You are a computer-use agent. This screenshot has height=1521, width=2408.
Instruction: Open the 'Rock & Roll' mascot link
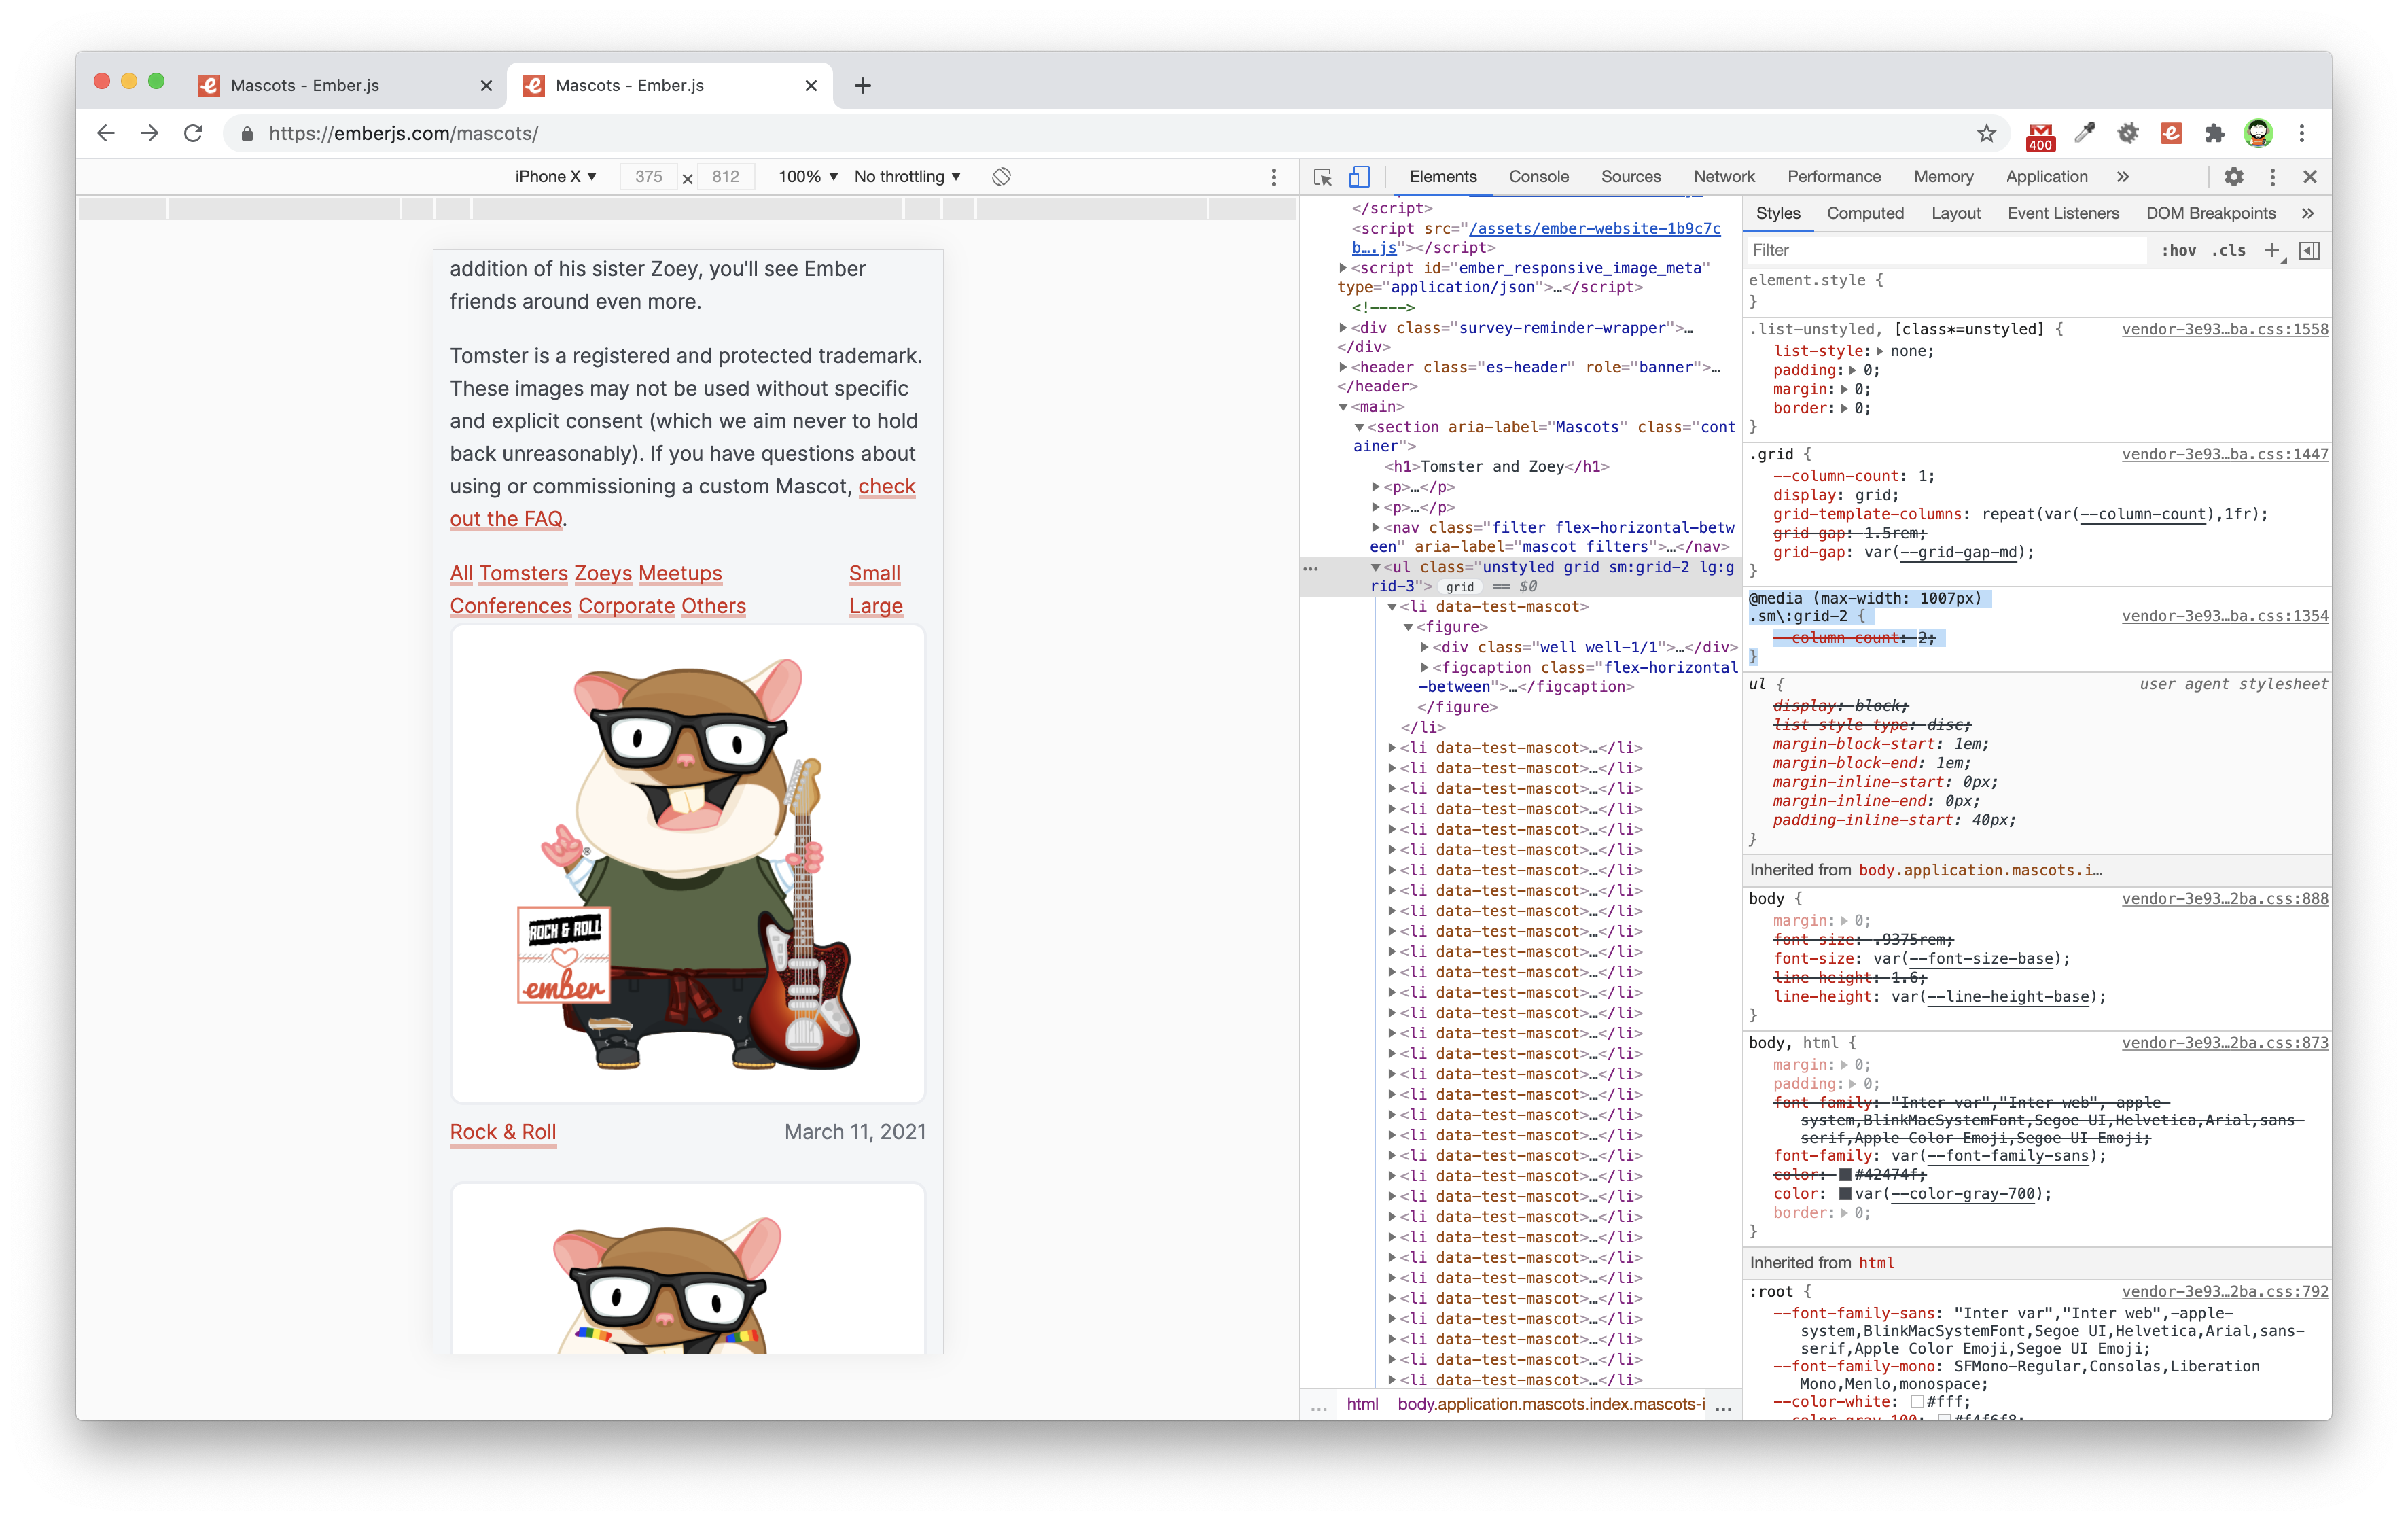click(503, 1131)
